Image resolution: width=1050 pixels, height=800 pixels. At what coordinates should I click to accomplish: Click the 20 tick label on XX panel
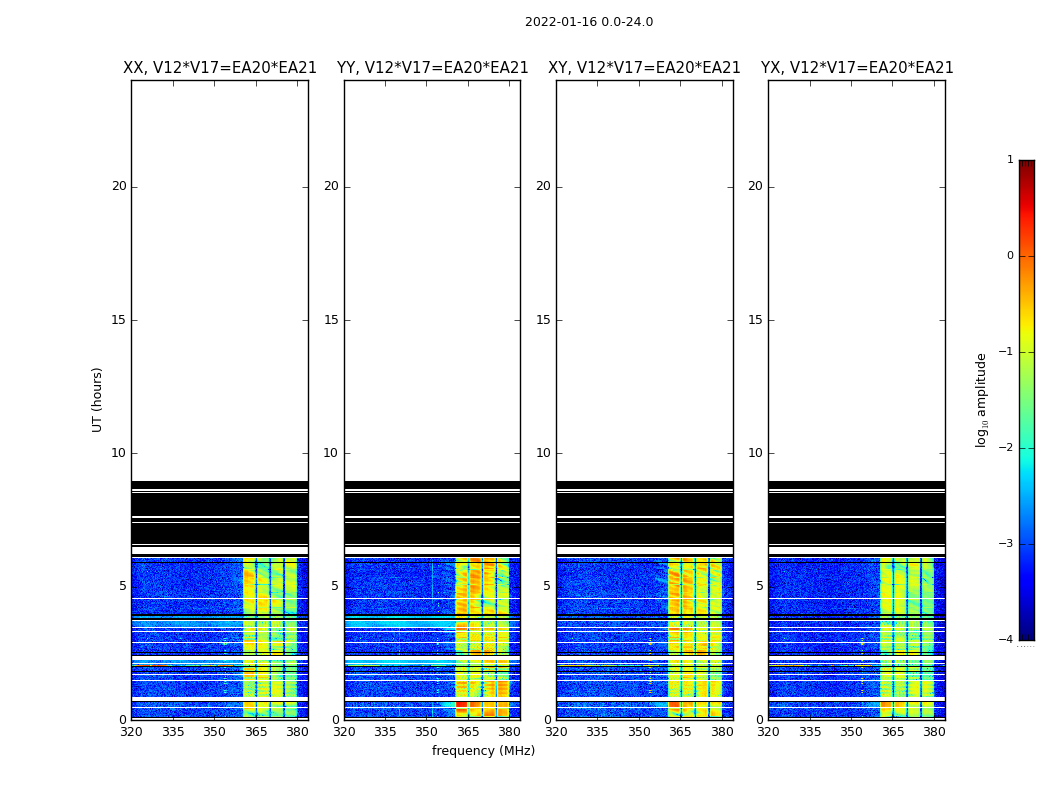(119, 186)
